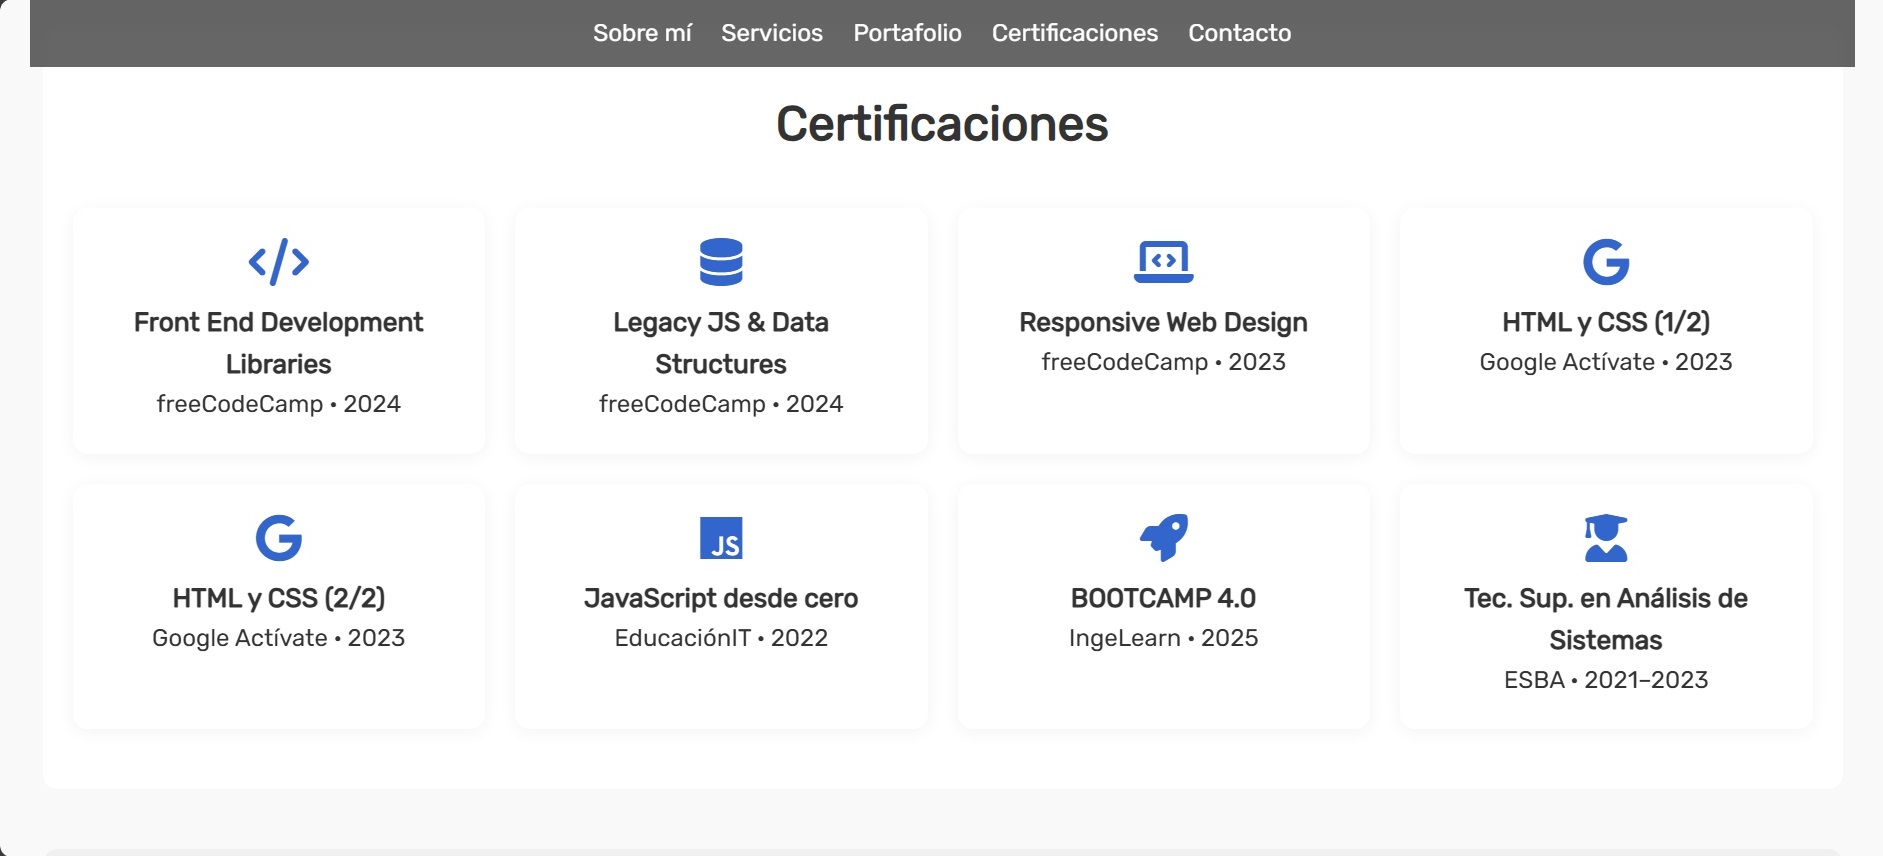Click the ESBA • 2021–2023 text
The height and width of the screenshot is (856, 1883).
click(x=1606, y=680)
